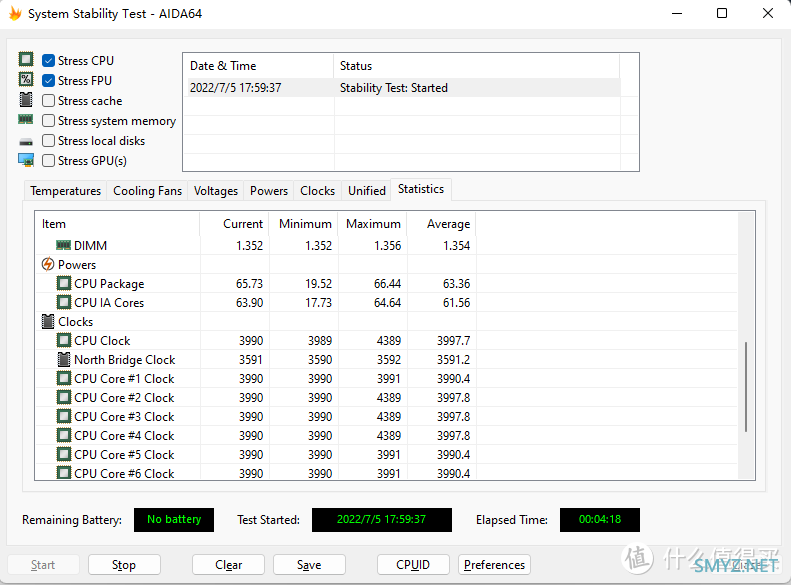The height and width of the screenshot is (585, 791).
Task: Click the disabled Start button
Action: click(x=43, y=564)
